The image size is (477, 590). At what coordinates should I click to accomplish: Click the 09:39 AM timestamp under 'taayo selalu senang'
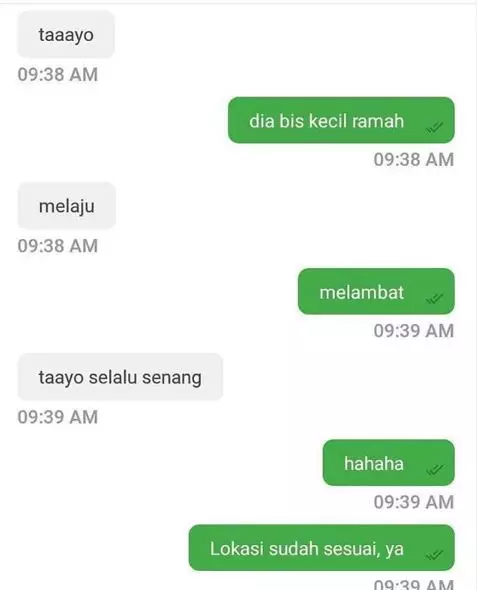coord(58,417)
